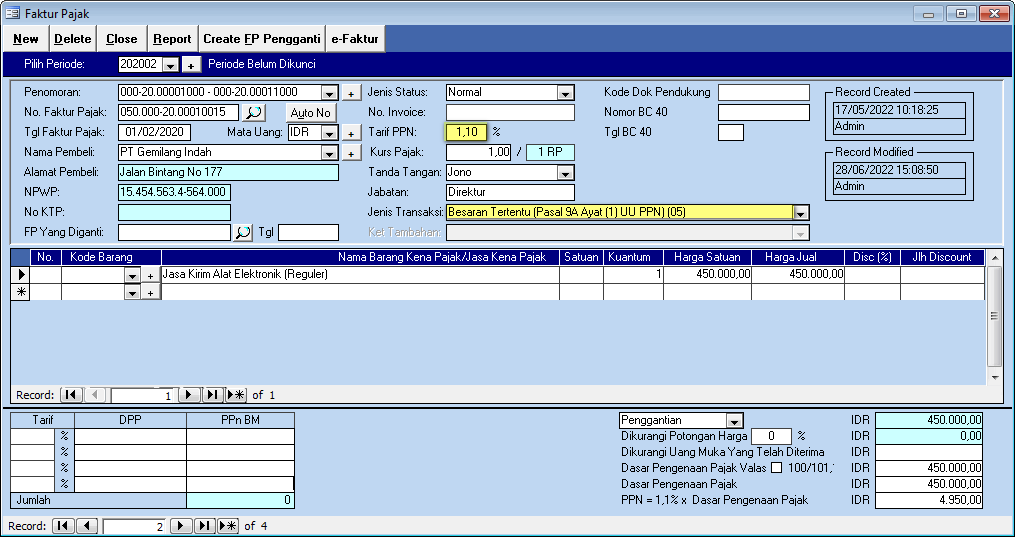The width and height of the screenshot is (1017, 537).
Task: Go to next record in bottom navigator
Action: click(x=180, y=526)
